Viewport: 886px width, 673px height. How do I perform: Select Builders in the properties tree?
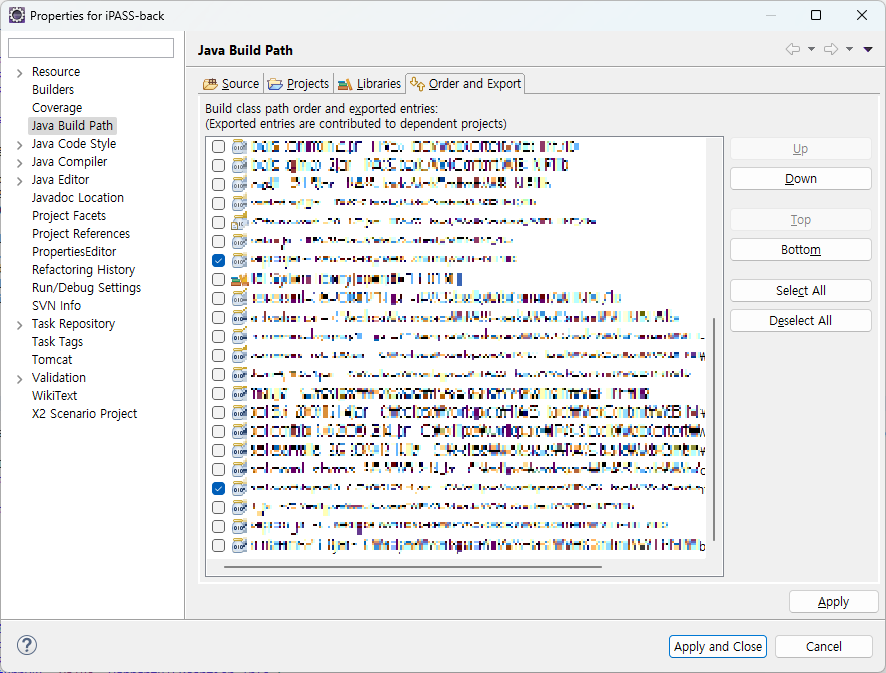click(53, 89)
